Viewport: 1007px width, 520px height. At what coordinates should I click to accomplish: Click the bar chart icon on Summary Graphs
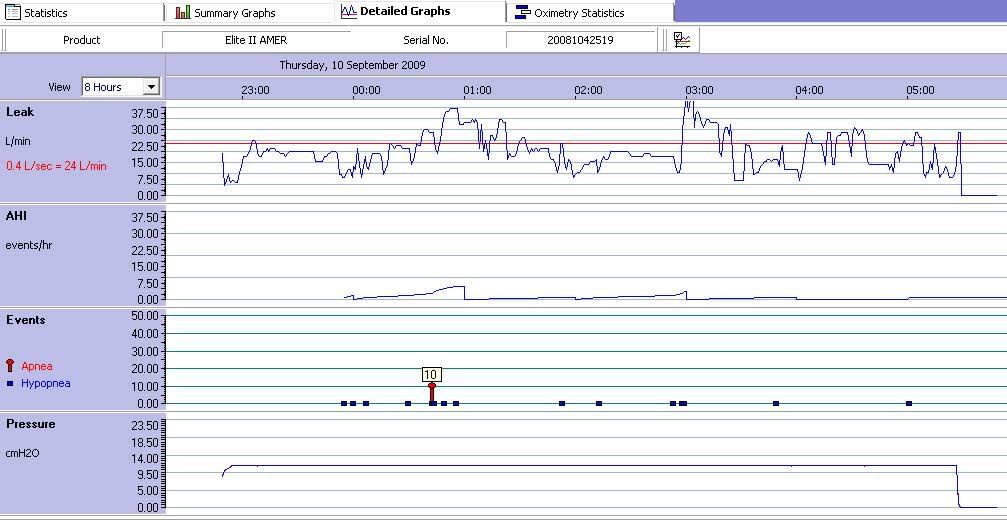[183, 13]
